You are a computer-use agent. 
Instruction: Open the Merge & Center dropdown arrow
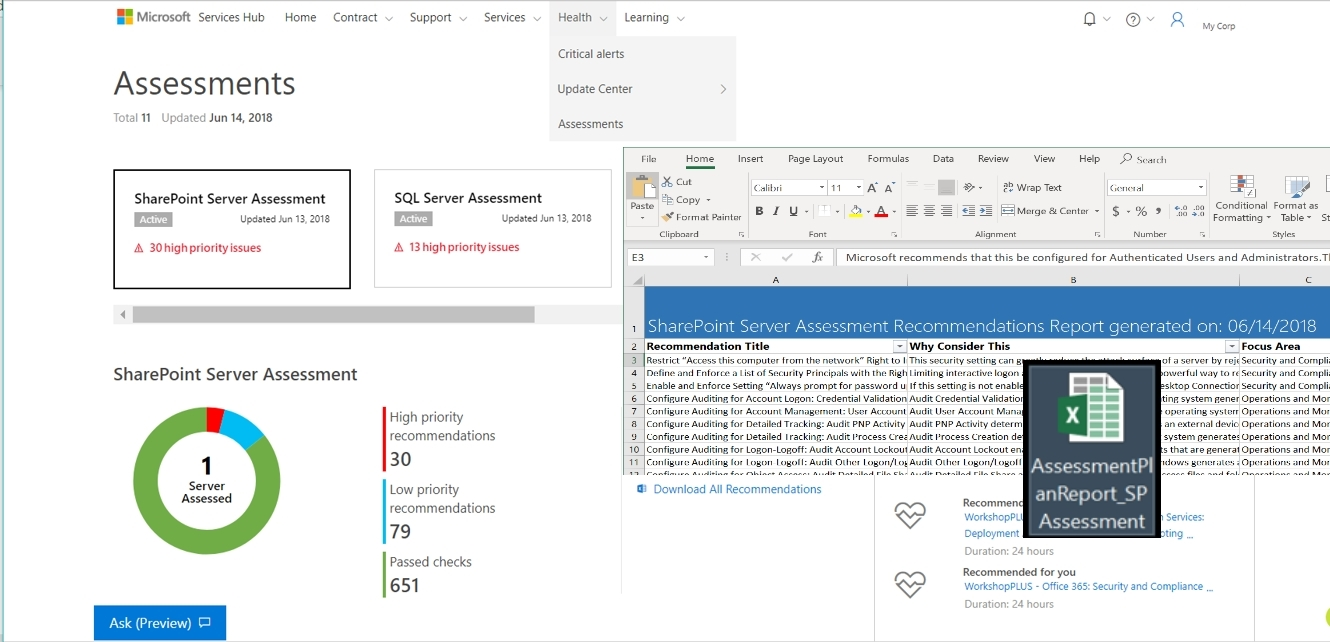[x=1097, y=211]
